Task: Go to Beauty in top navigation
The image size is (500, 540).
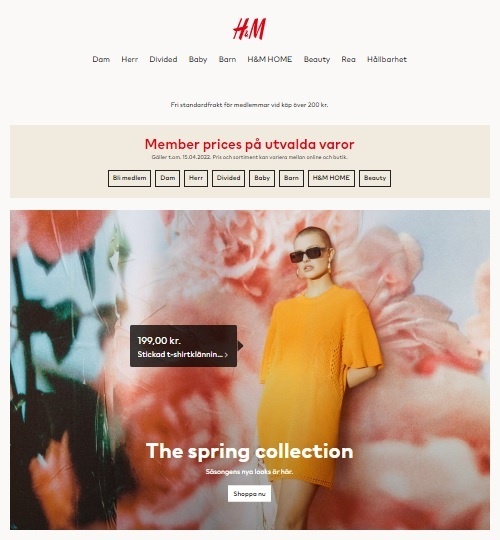Action: [x=317, y=59]
